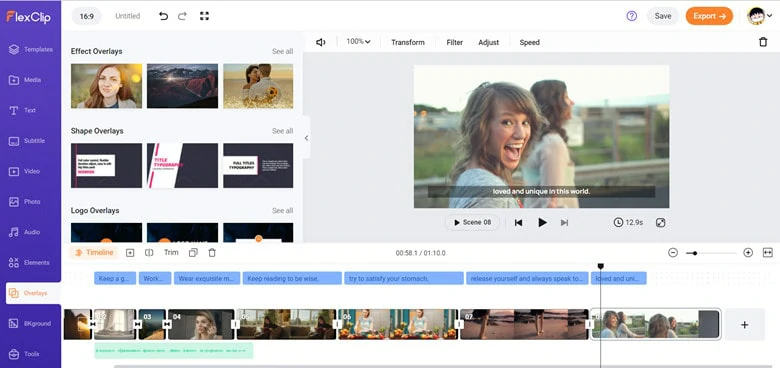
Task: Click the FlexClip logo
Action: [28, 16]
